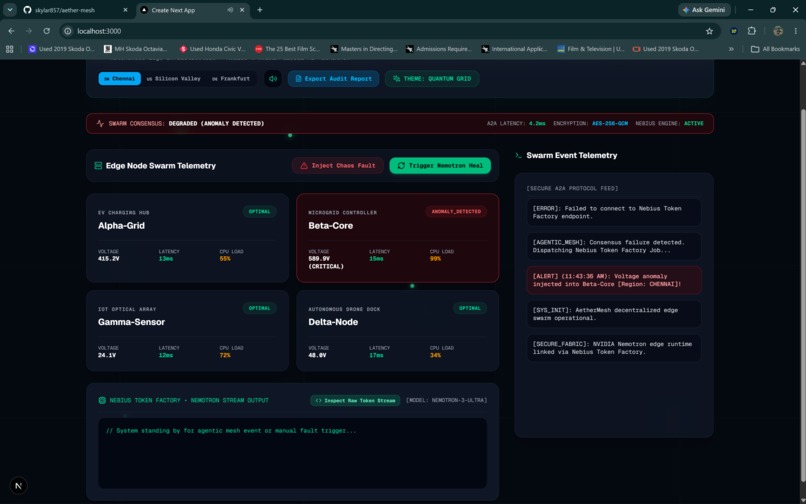Screen dimensions: 806x504
Task: Click the OPTIMAL badge on Gamma-Sensor
Action: click(x=260, y=308)
